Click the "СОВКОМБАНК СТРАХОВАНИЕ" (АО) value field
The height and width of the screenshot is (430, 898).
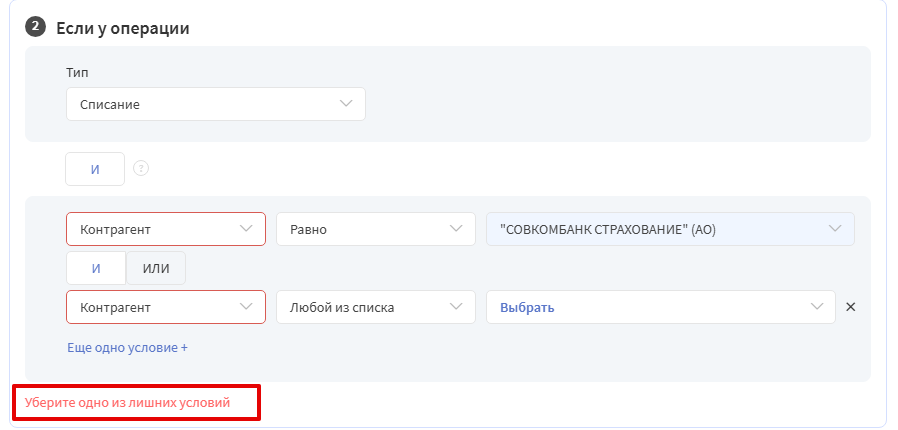point(670,229)
